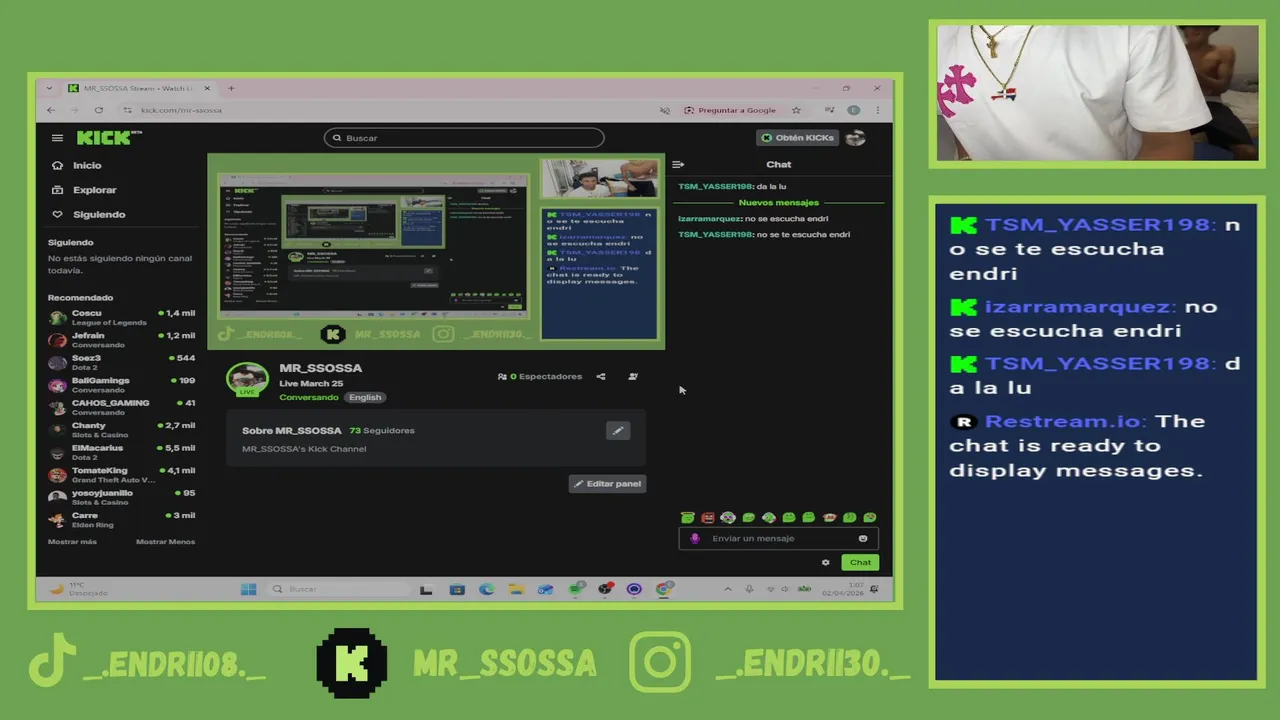Click the Windows taskbar Buscar search box
This screenshot has height=720, width=1280.
(338, 590)
